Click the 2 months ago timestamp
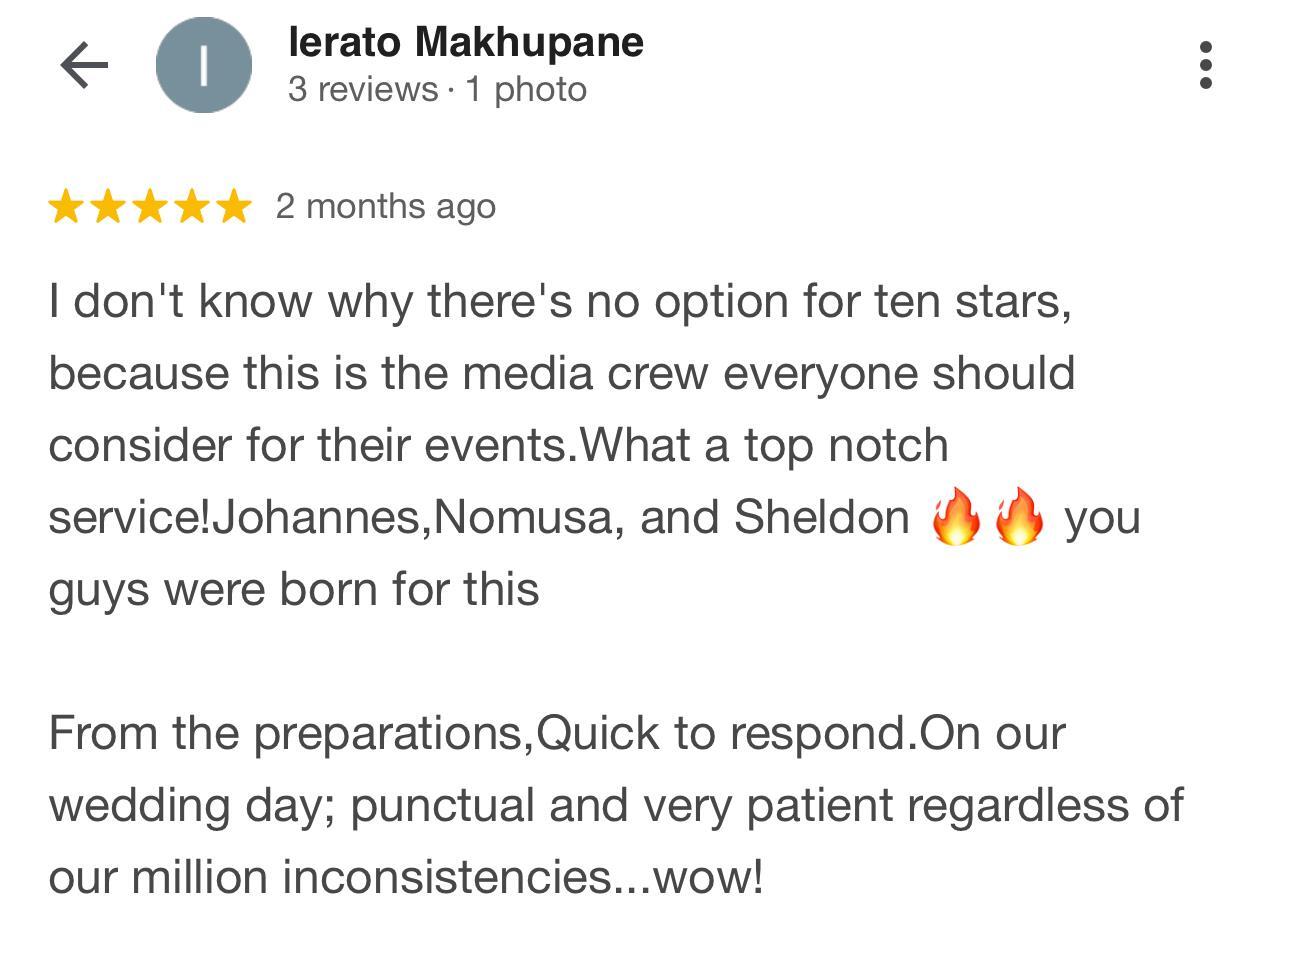The width and height of the screenshot is (1290, 963). click(x=385, y=207)
